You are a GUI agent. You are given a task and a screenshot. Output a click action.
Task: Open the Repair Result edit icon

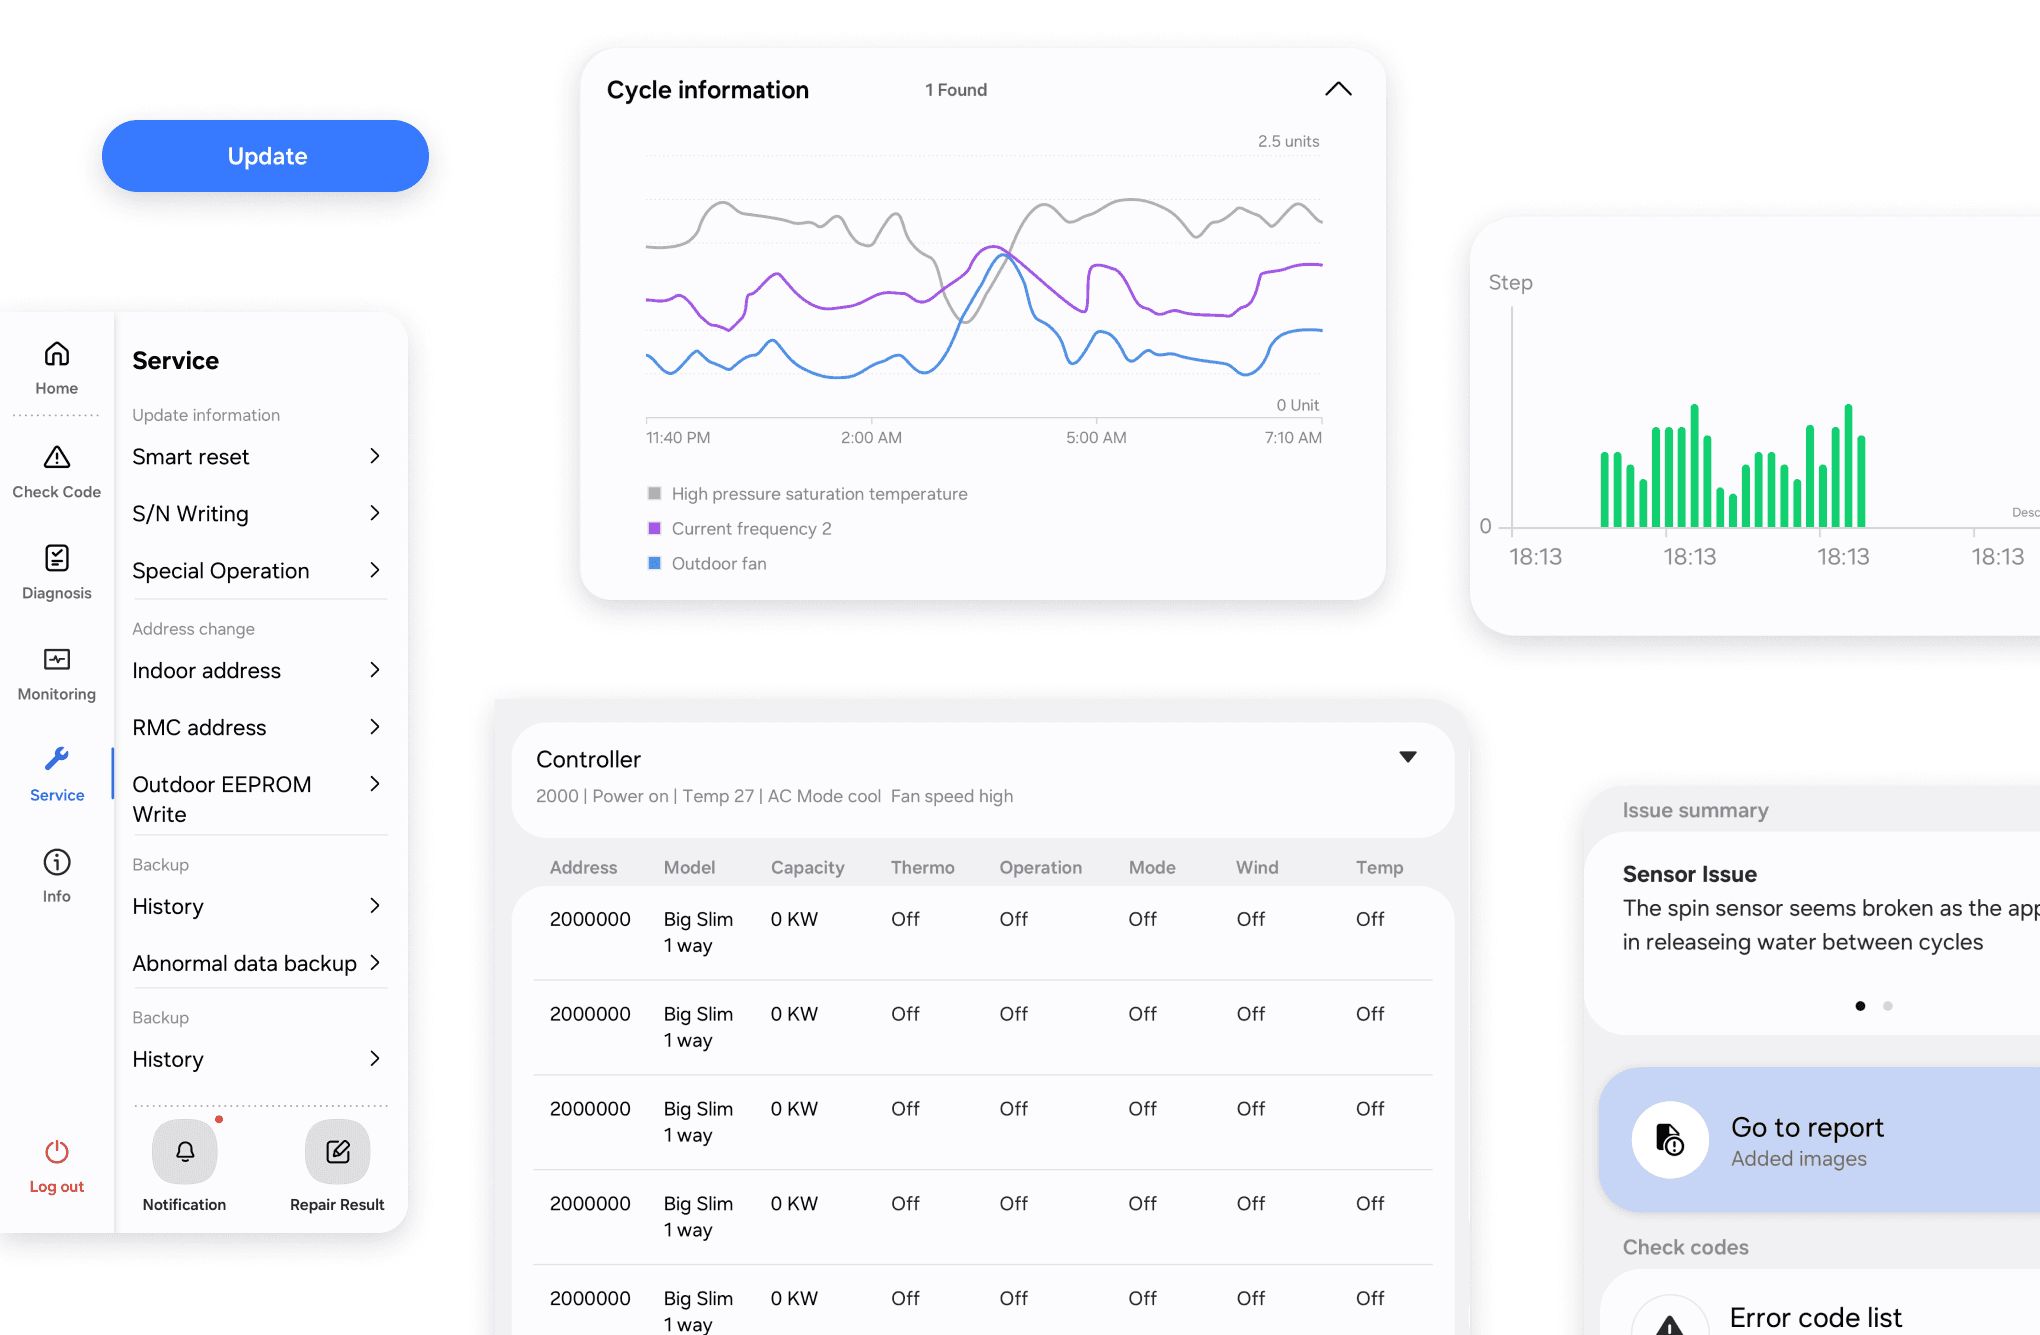pos(338,1152)
